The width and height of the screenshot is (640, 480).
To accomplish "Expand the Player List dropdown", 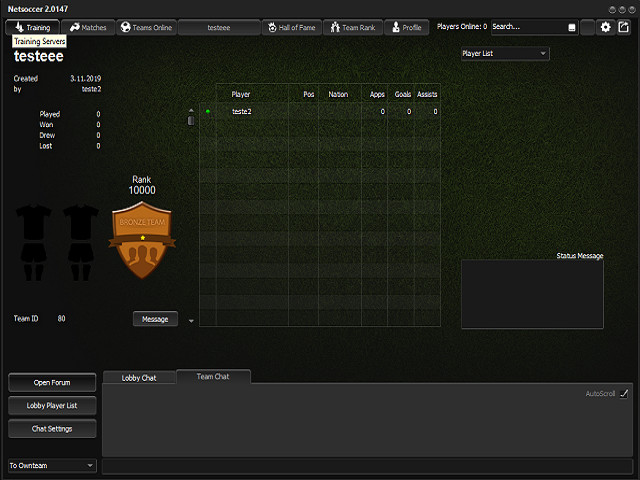I will coord(504,53).
